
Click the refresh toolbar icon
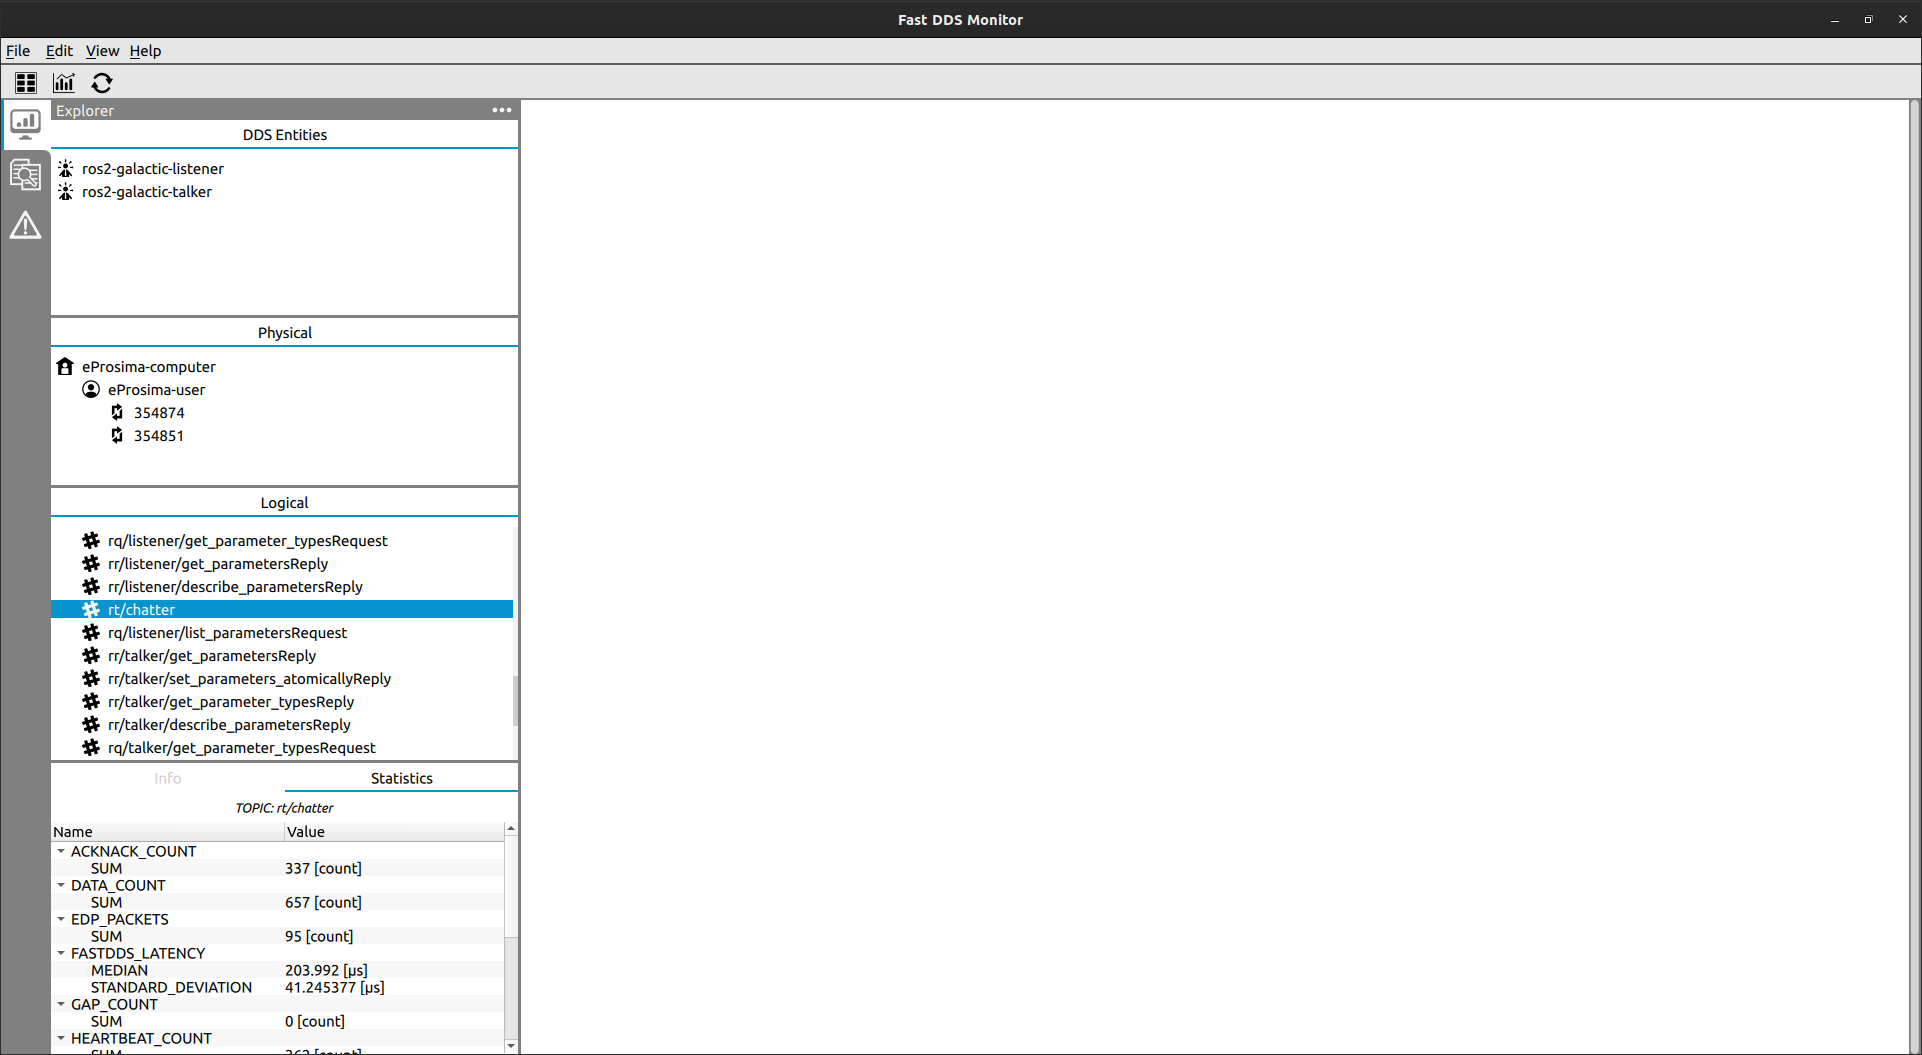pyautogui.click(x=102, y=83)
